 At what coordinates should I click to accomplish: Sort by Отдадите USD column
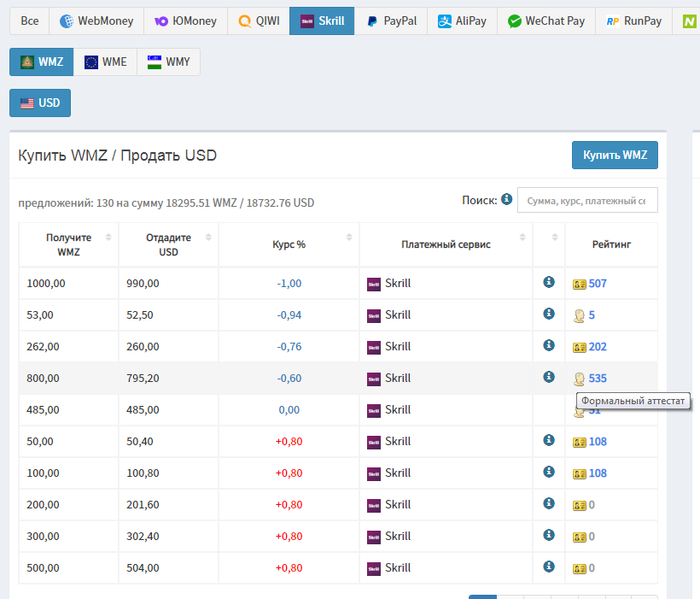tap(169, 245)
